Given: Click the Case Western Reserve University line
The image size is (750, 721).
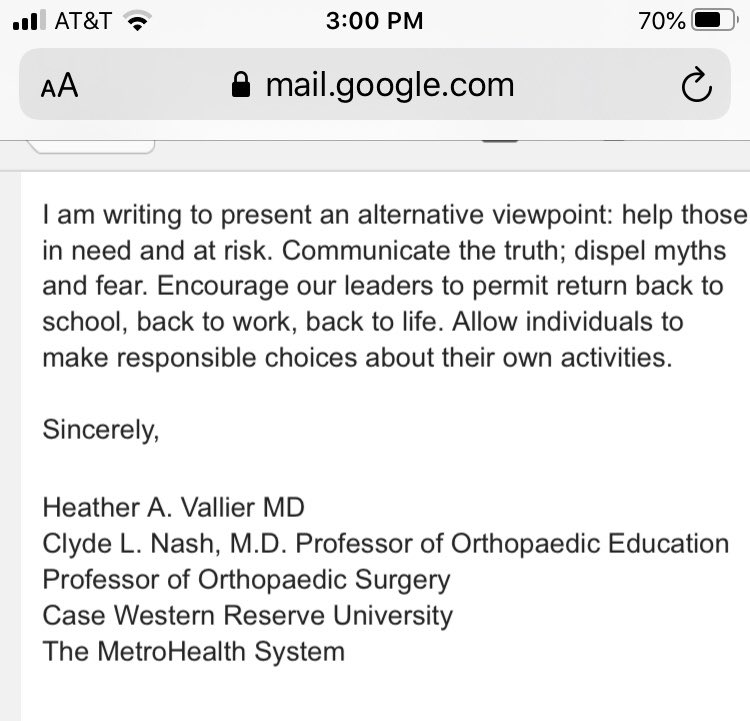Looking at the screenshot, I should [x=247, y=615].
